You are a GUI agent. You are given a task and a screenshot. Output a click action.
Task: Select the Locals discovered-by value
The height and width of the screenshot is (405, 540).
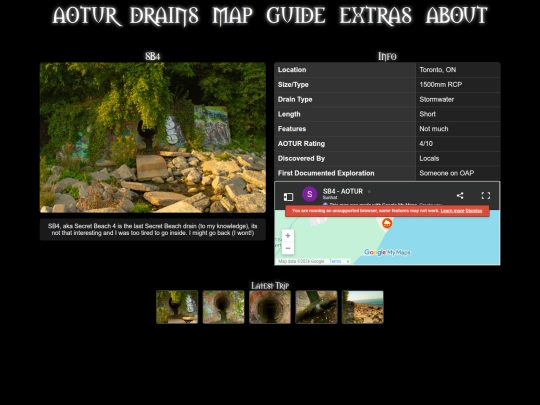click(429, 158)
